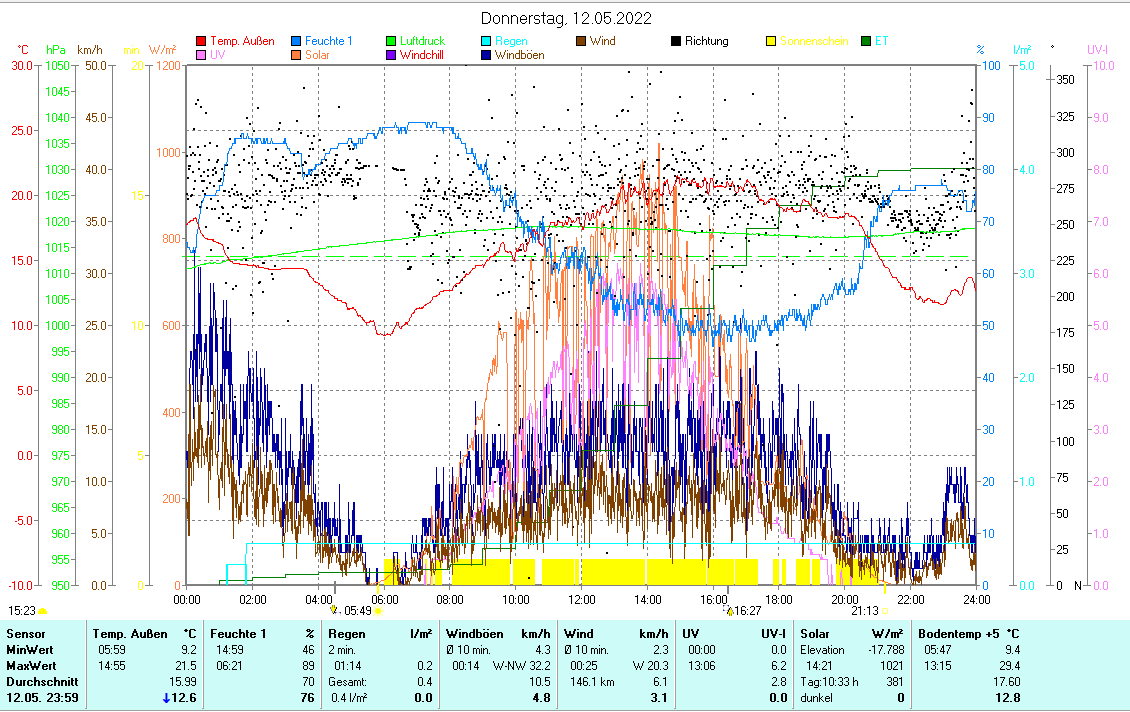
Task: Click the black Richtung legend square
Action: pos(676,42)
